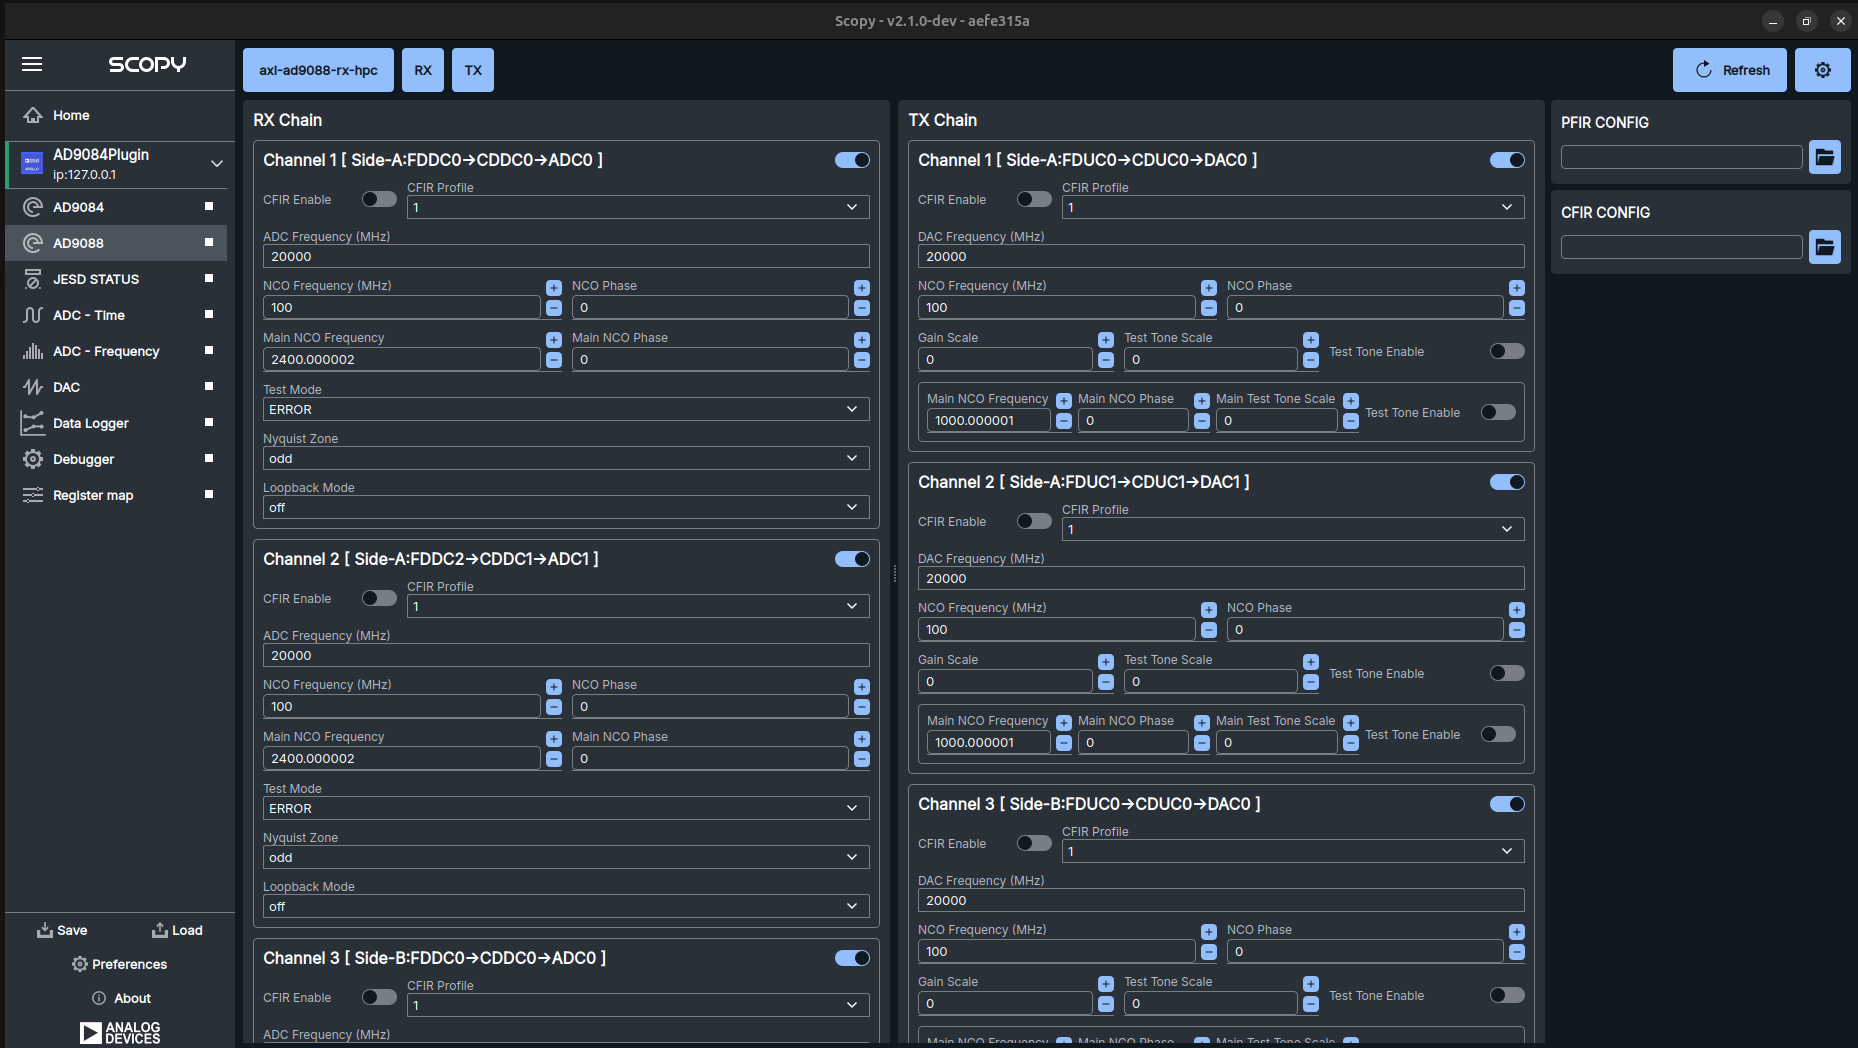Open RX Channel 2 Loopback Mode dropdown
Image resolution: width=1858 pixels, height=1048 pixels.
pyautogui.click(x=566, y=906)
